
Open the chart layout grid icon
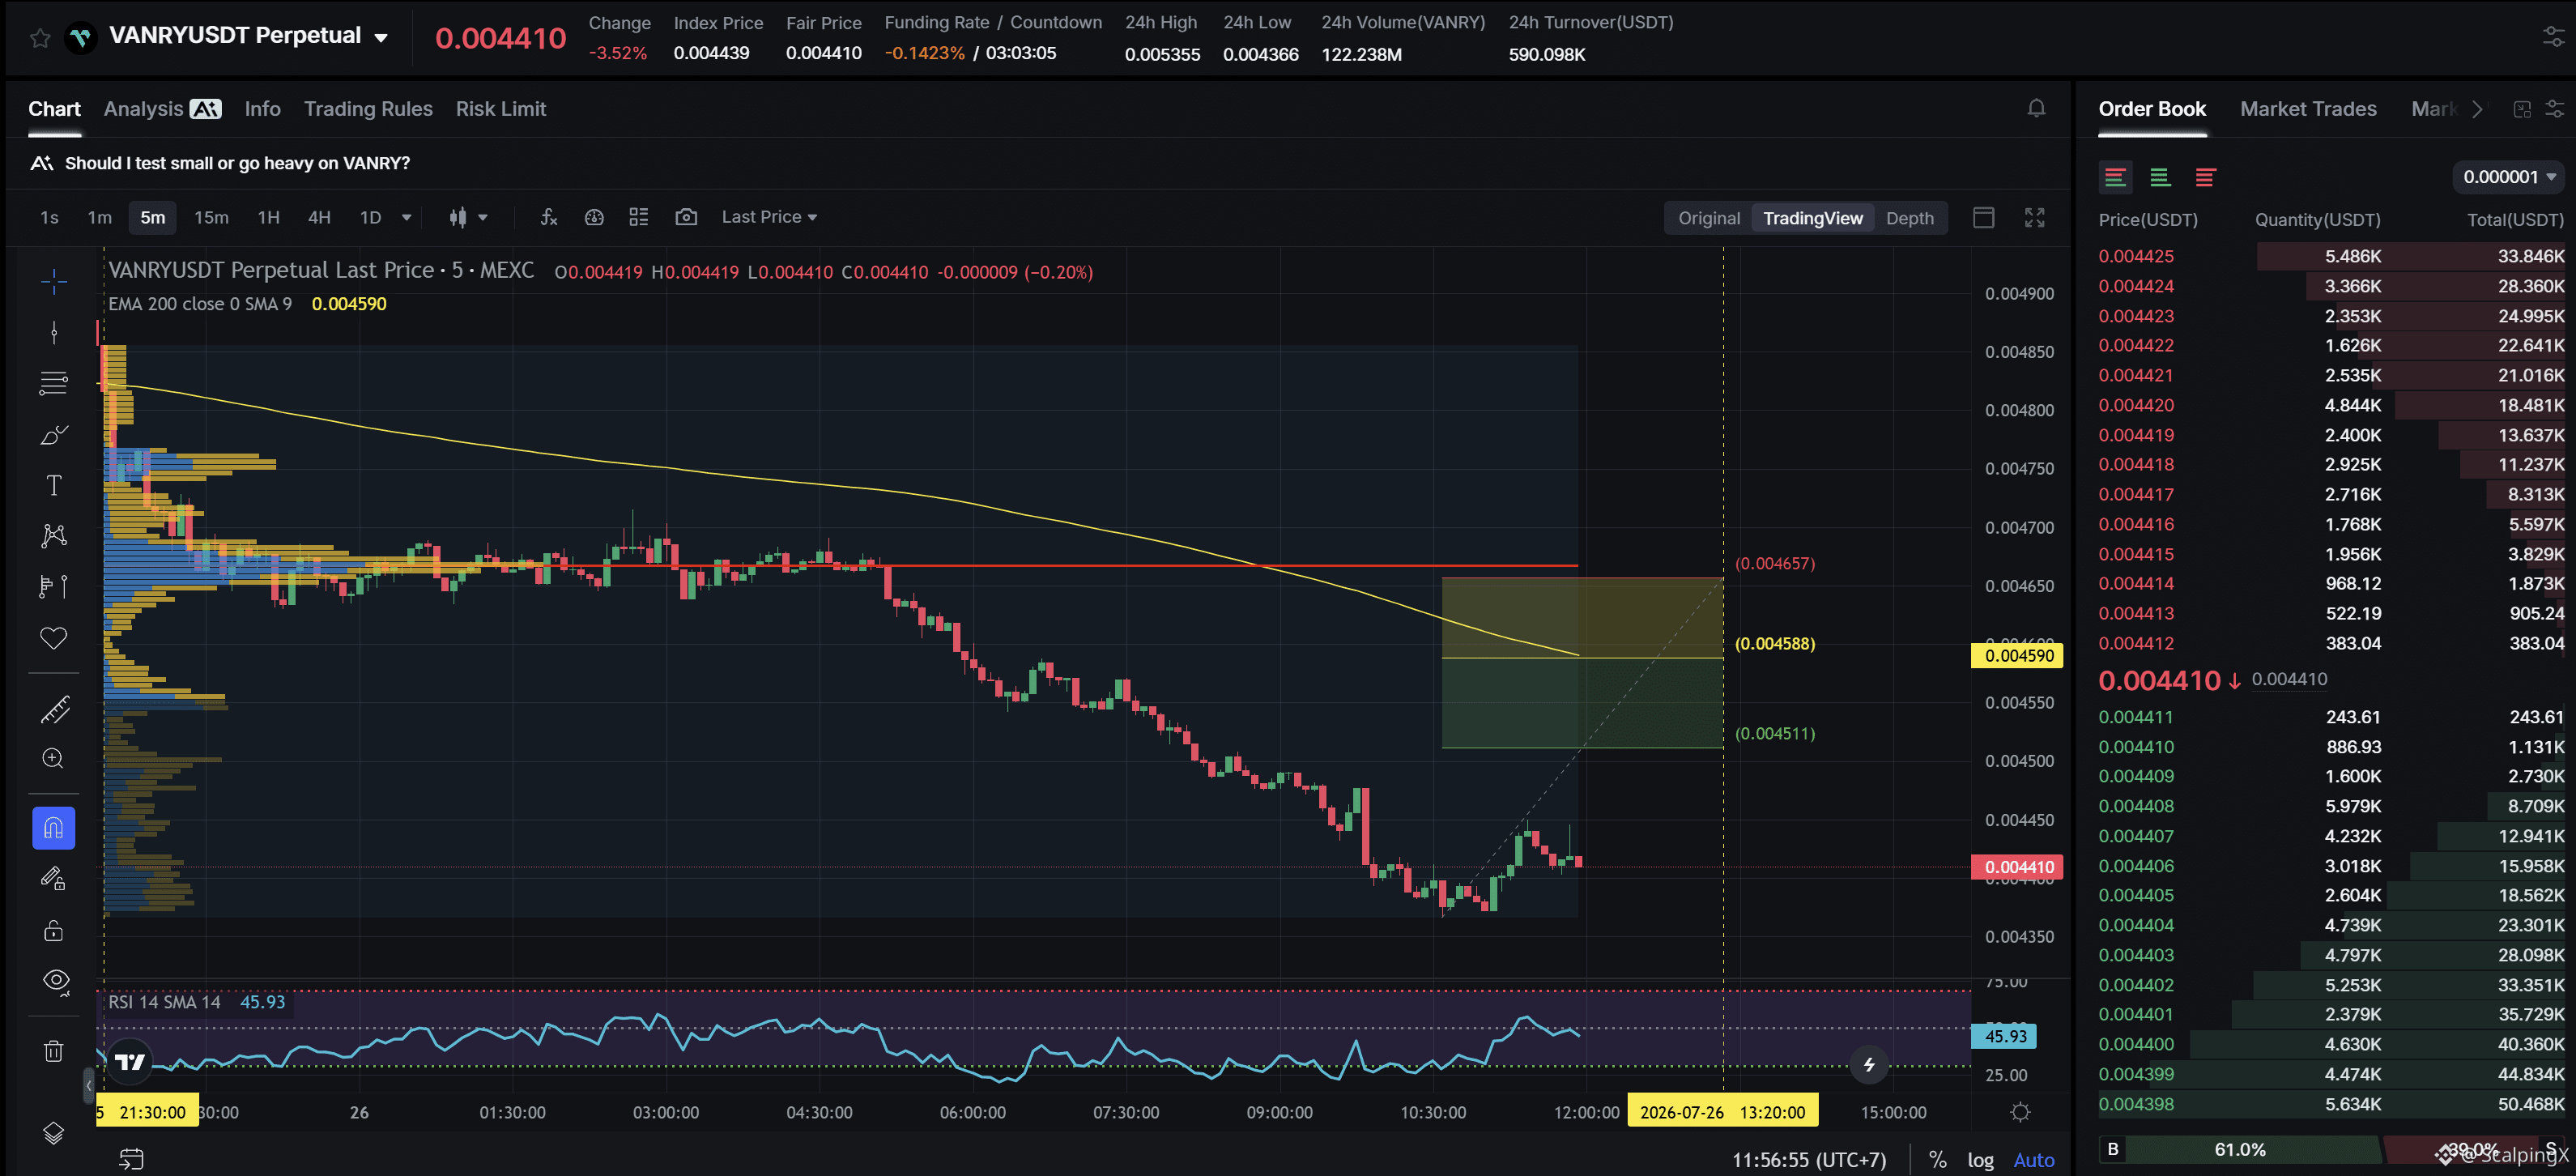(639, 217)
